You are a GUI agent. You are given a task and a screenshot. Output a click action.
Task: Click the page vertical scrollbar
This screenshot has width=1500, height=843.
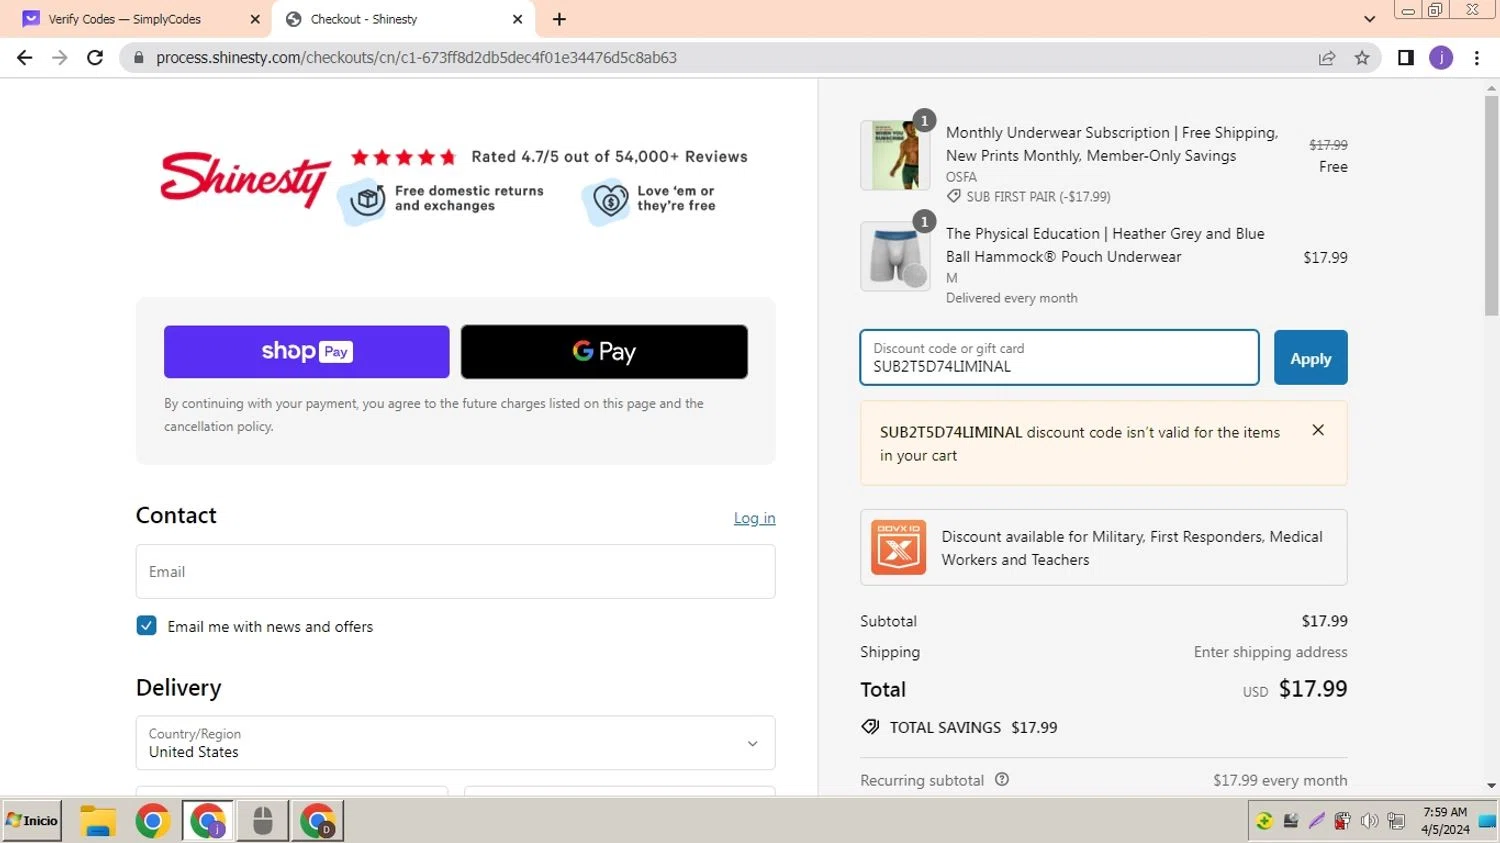tap(1491, 205)
